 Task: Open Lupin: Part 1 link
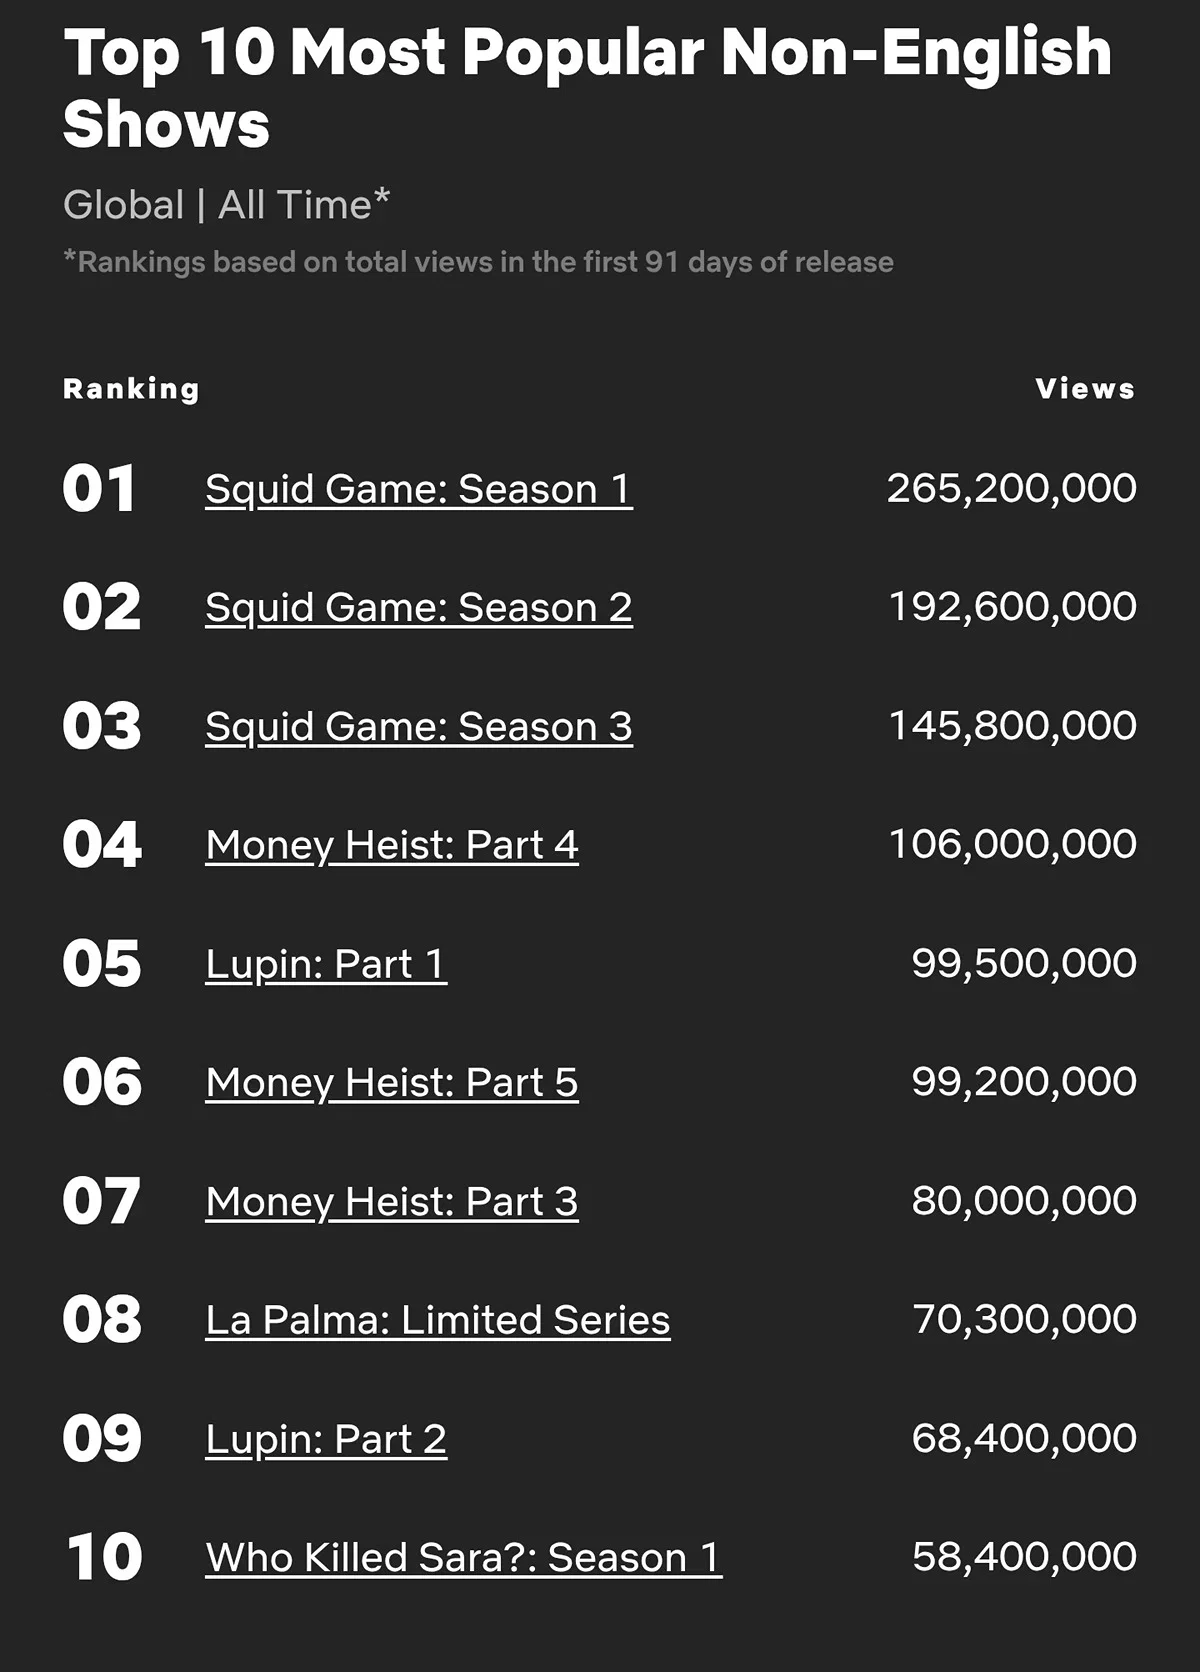326,964
